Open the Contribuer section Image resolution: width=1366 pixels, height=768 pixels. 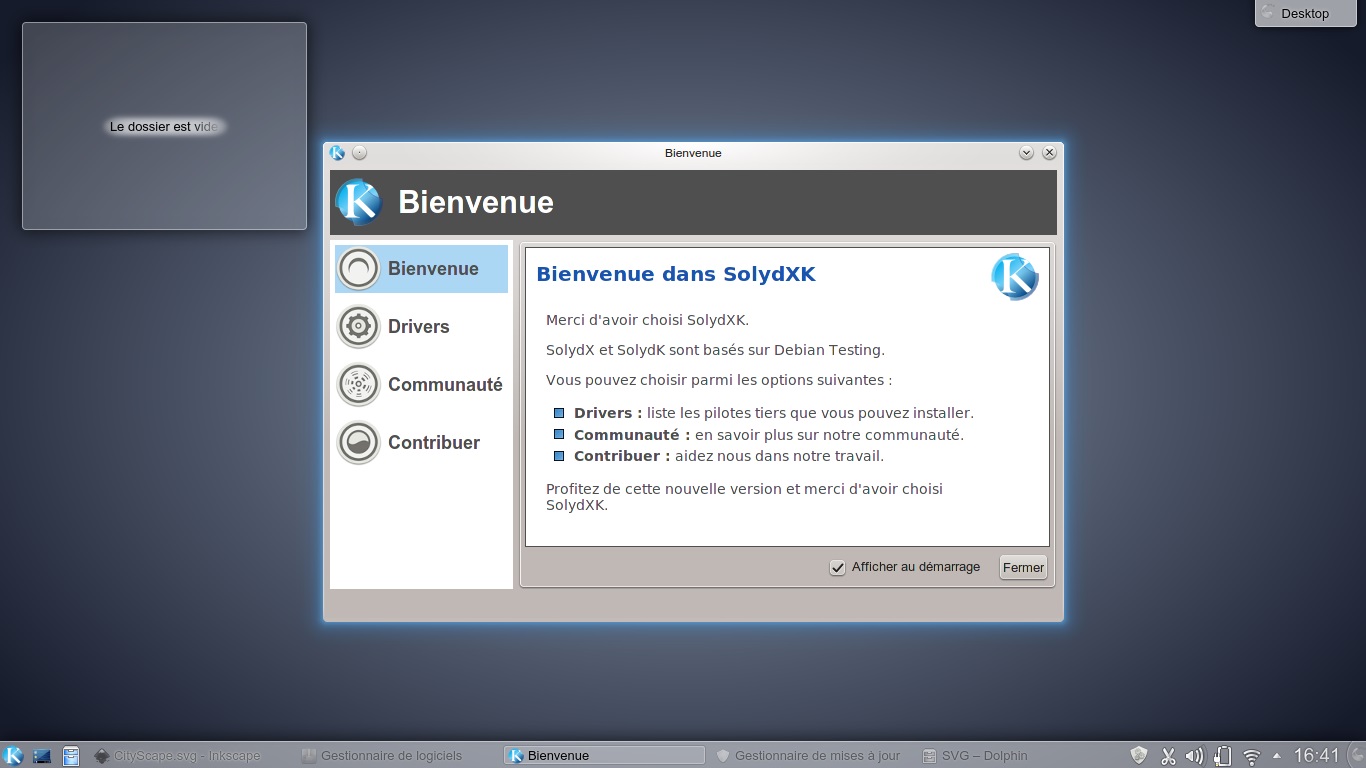click(x=421, y=443)
